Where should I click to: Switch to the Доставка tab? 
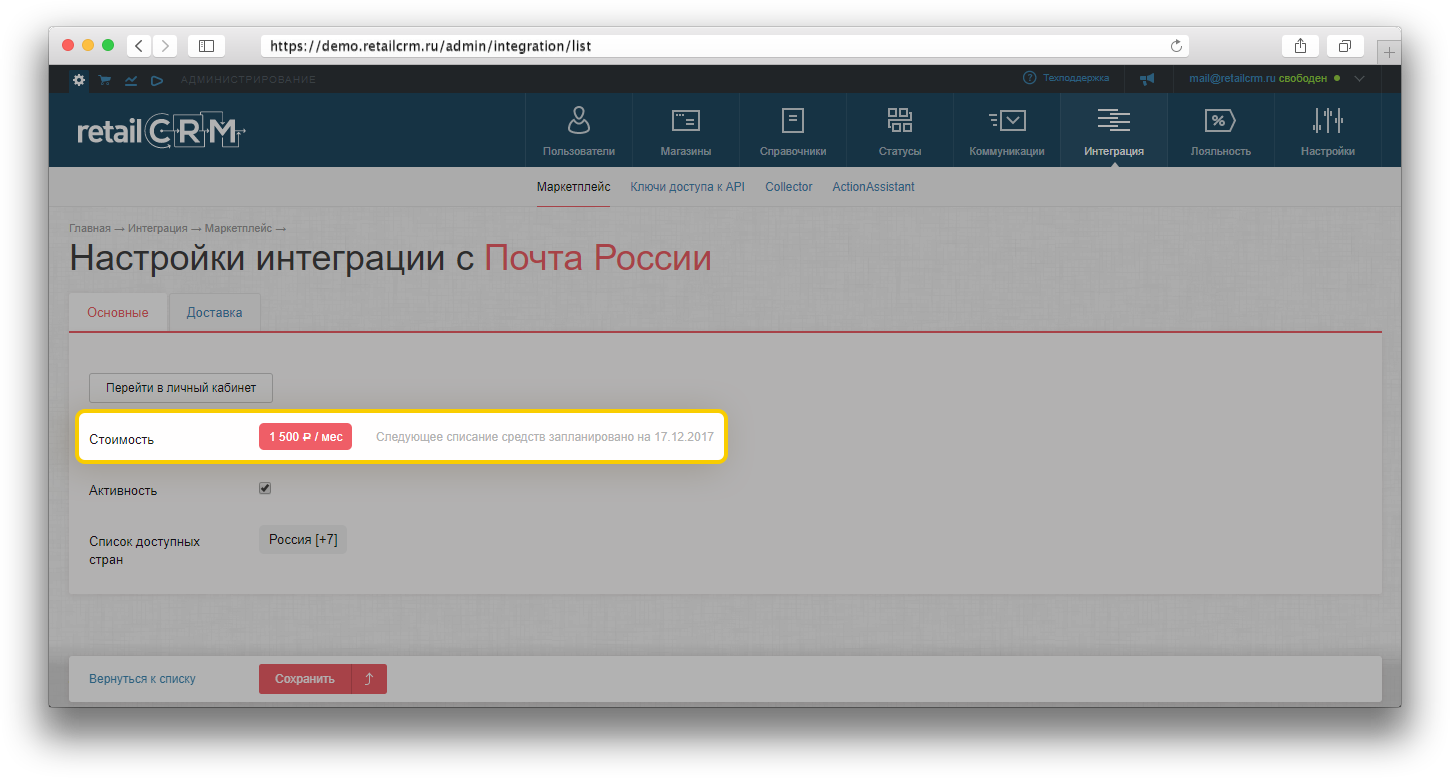click(x=215, y=312)
